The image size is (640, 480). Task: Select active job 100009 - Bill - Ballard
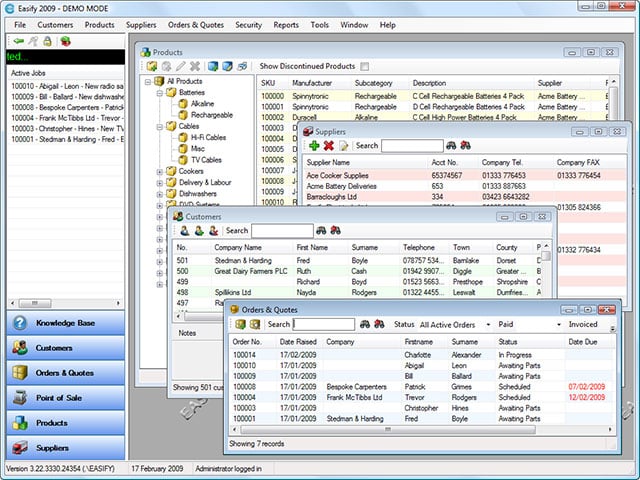67,97
